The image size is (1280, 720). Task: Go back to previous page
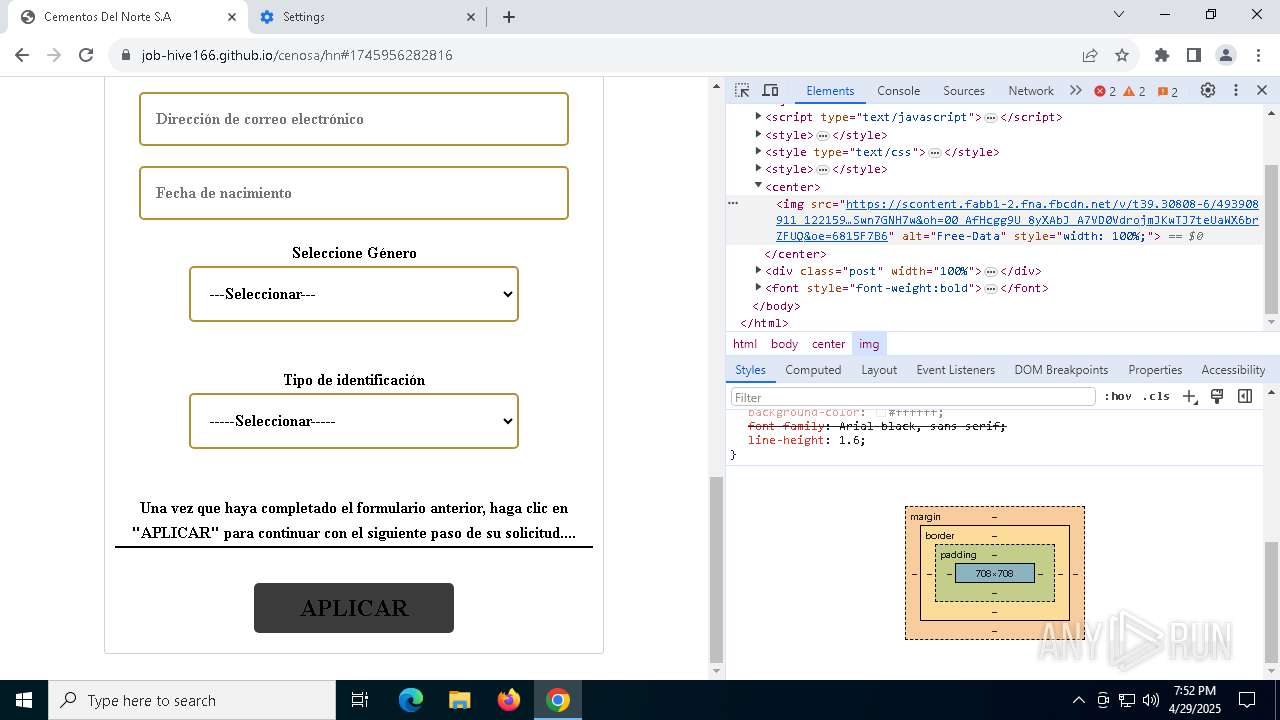click(x=22, y=55)
